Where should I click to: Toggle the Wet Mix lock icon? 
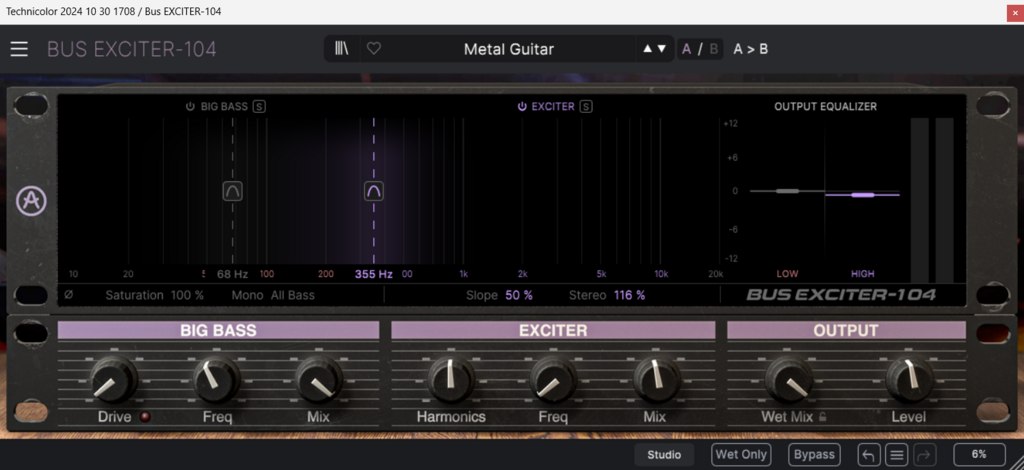tap(822, 416)
